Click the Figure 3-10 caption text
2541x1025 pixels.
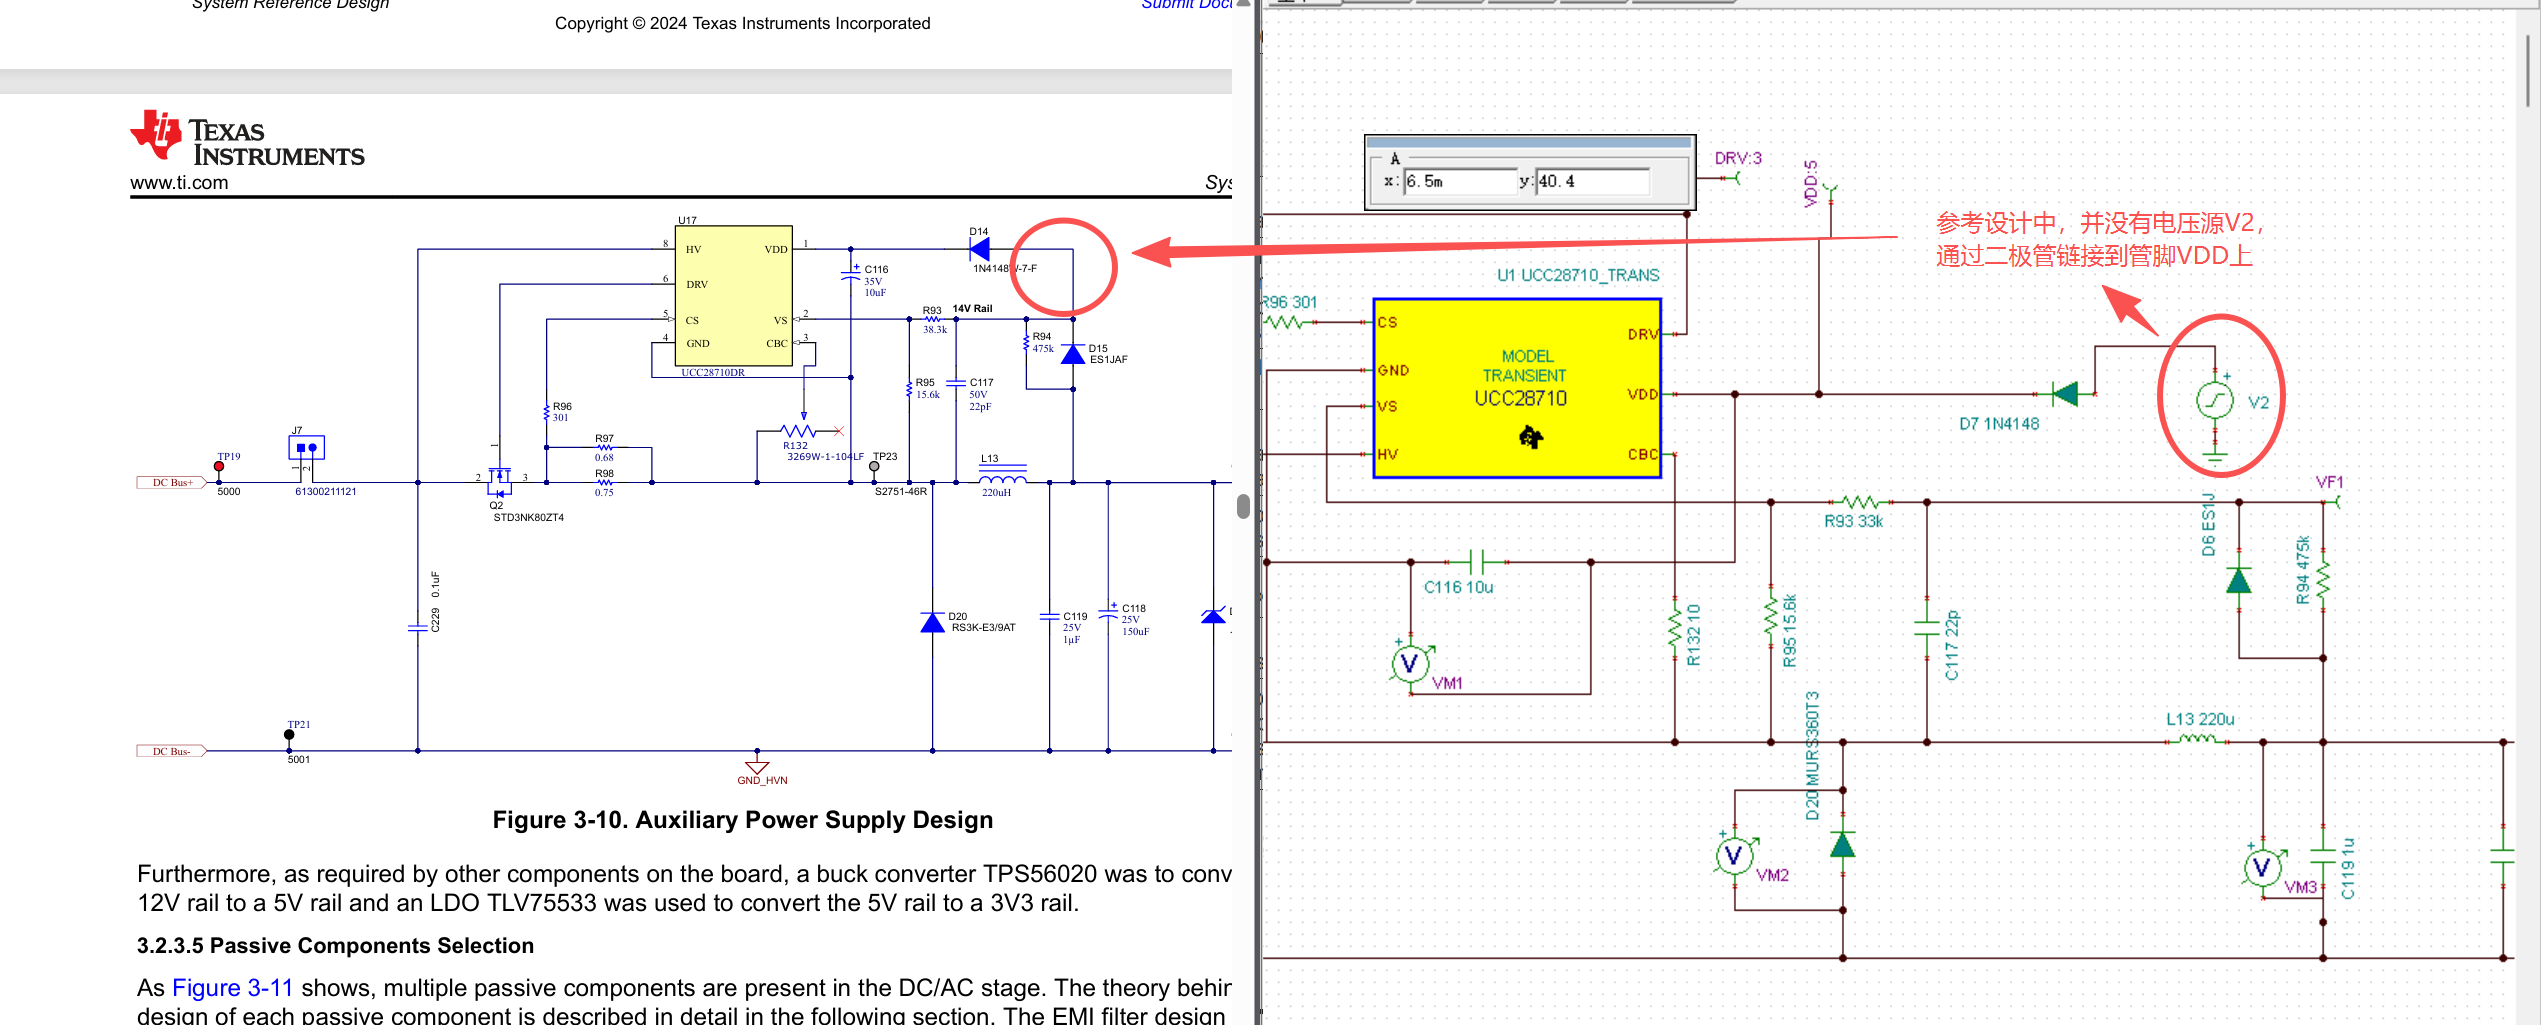click(742, 820)
